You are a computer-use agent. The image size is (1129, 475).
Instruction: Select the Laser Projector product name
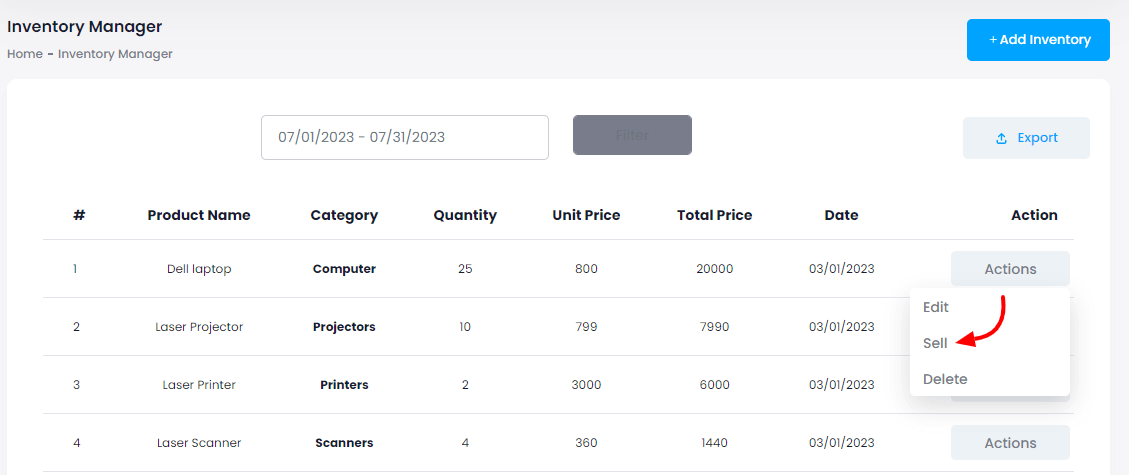[x=199, y=327]
